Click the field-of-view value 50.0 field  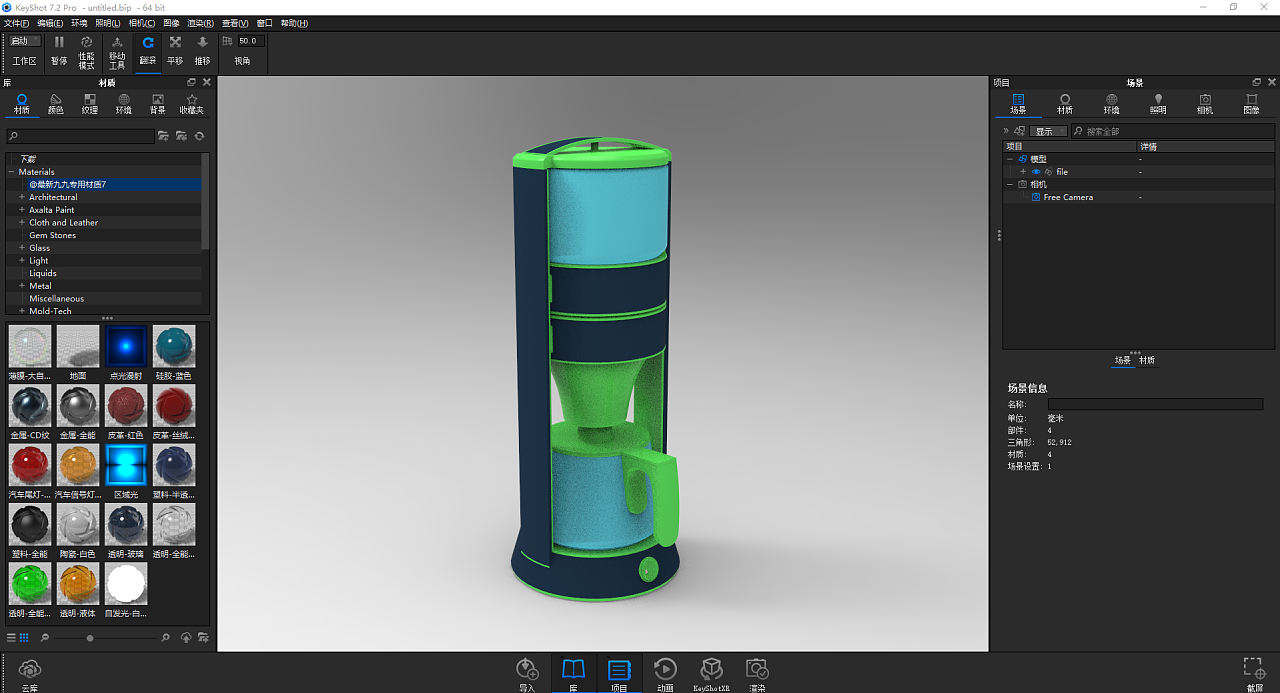pos(249,41)
